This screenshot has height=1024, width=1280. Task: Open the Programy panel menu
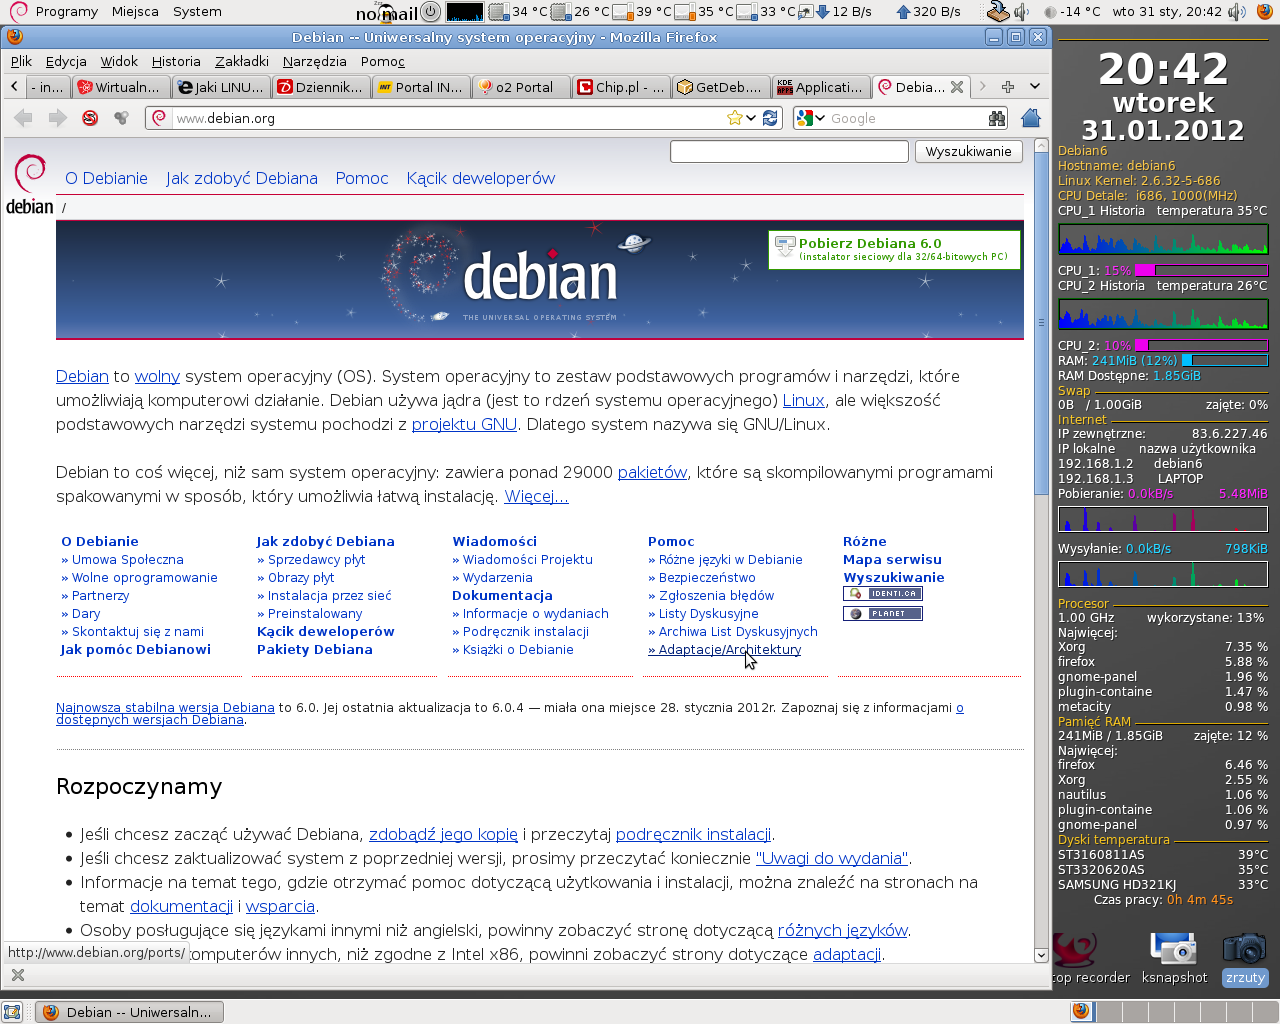click(66, 12)
